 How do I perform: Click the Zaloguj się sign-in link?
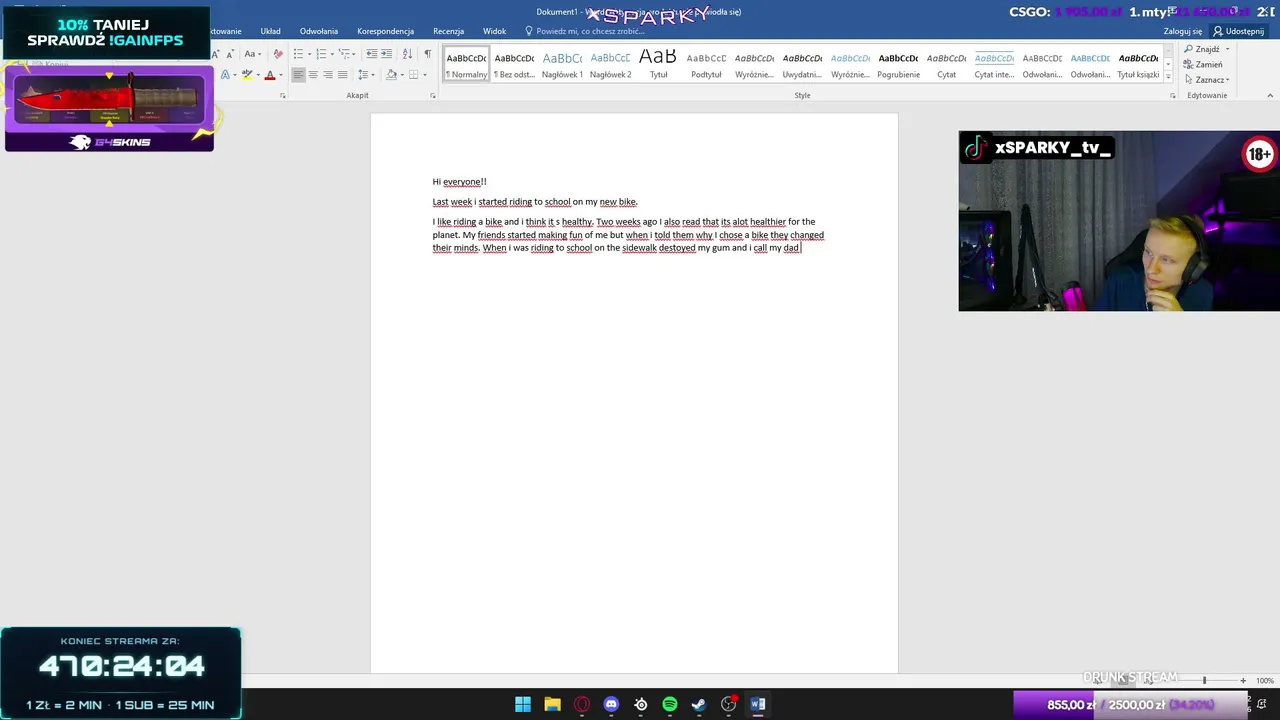coord(1183,31)
